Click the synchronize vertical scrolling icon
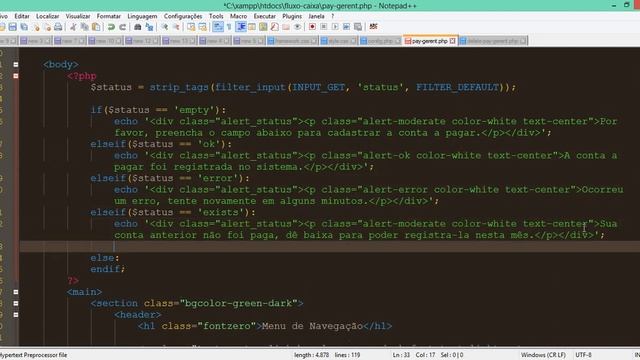 point(191,27)
